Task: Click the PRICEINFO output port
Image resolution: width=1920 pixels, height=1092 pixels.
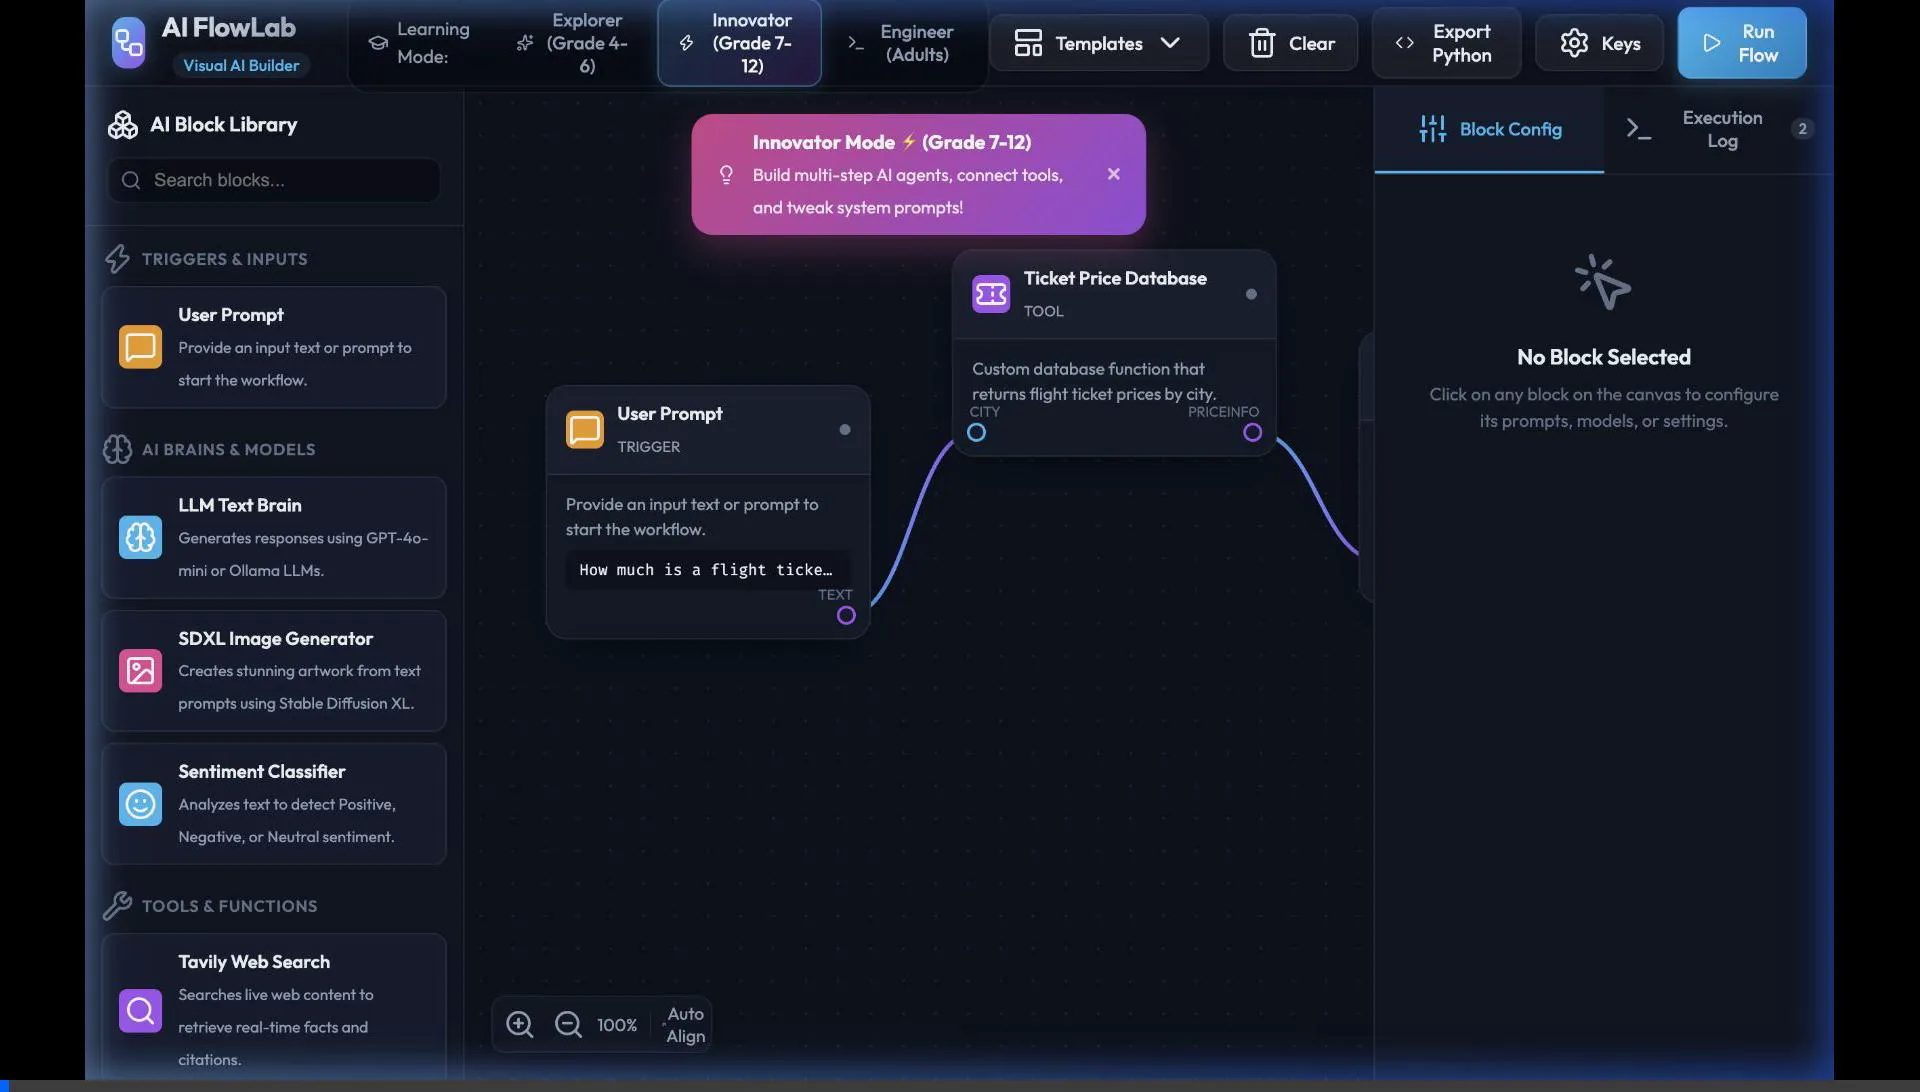Action: point(1252,432)
